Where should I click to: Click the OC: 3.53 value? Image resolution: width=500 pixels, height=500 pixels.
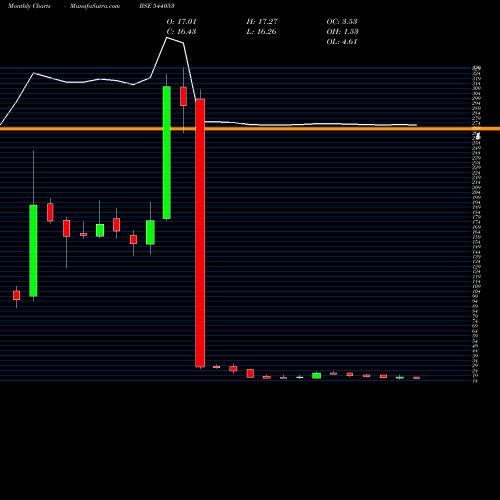click(342, 21)
